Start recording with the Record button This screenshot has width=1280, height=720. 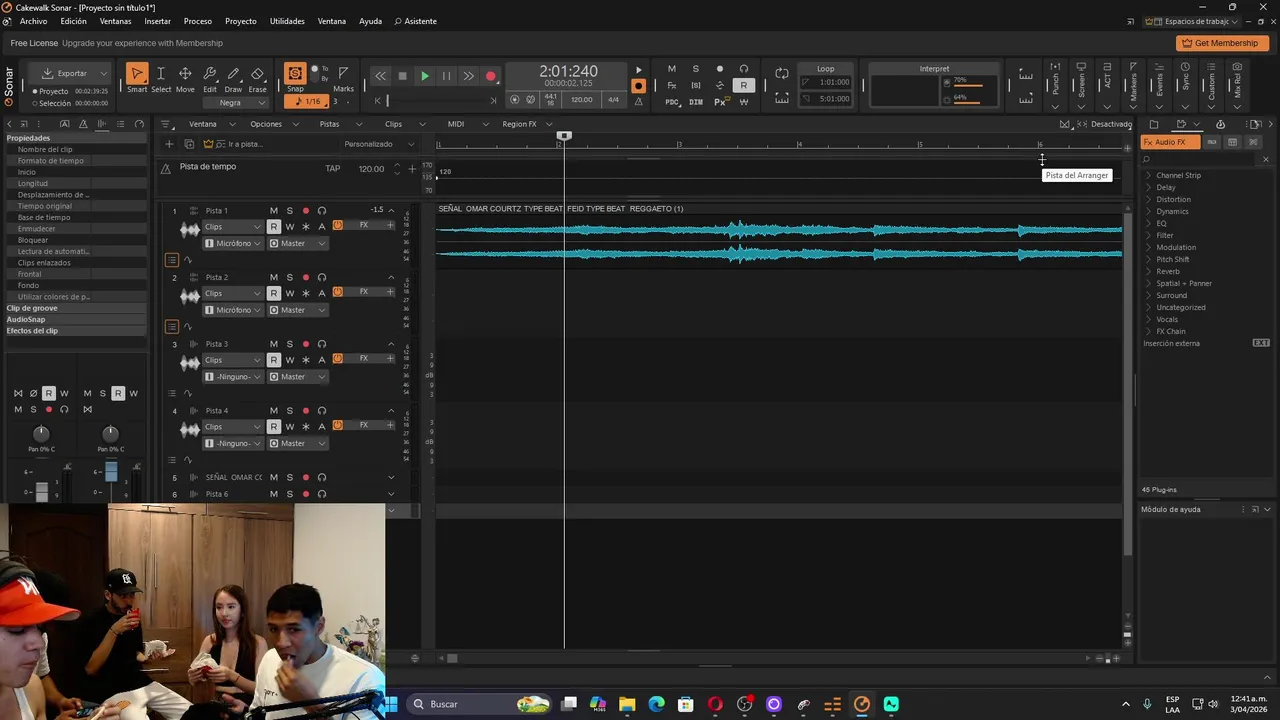coord(490,76)
